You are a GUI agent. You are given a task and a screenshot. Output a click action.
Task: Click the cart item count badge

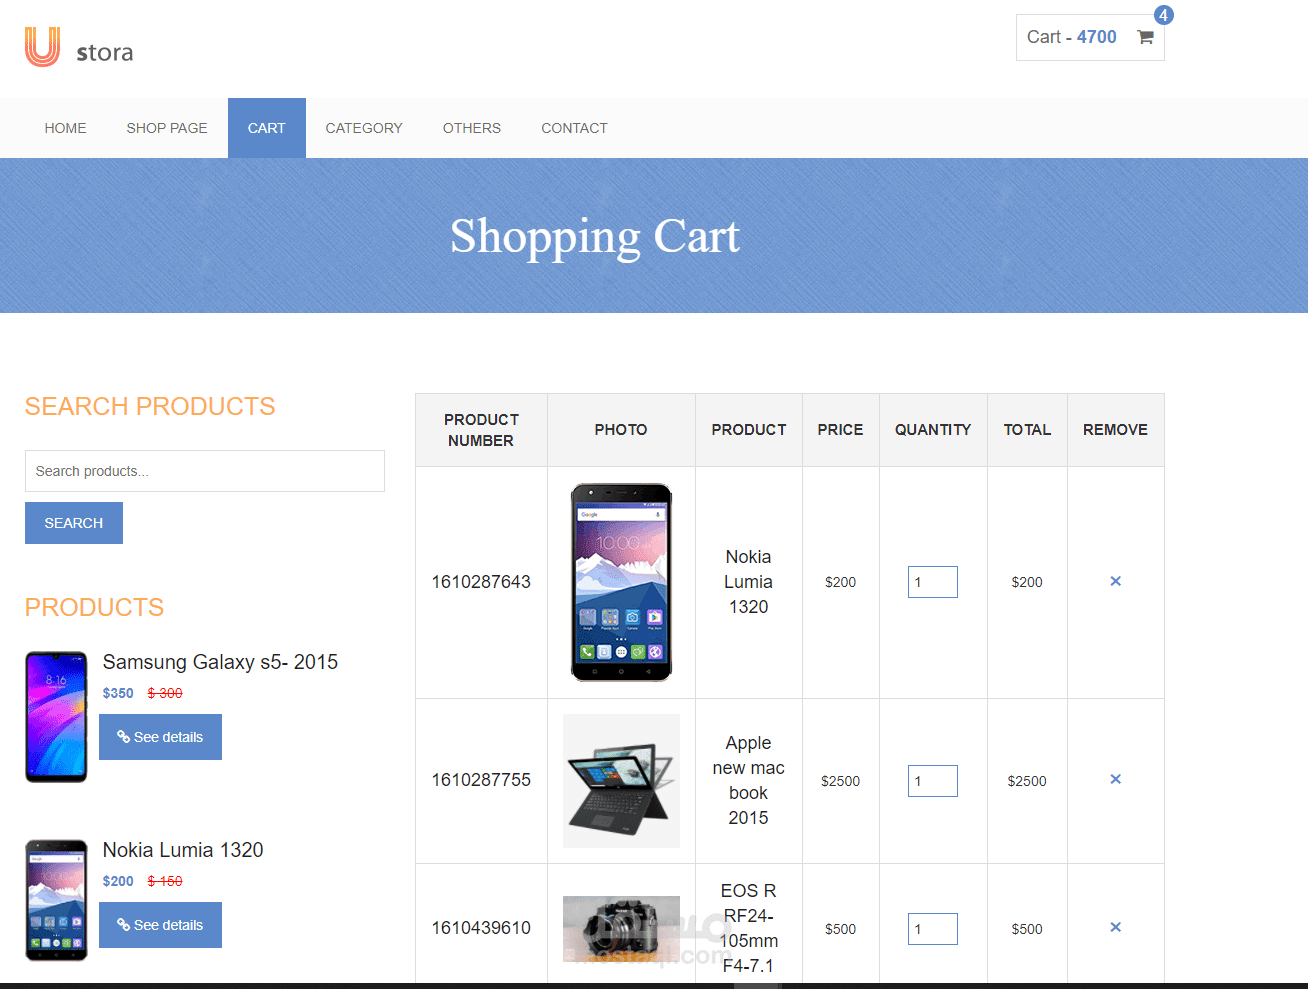click(x=1163, y=15)
